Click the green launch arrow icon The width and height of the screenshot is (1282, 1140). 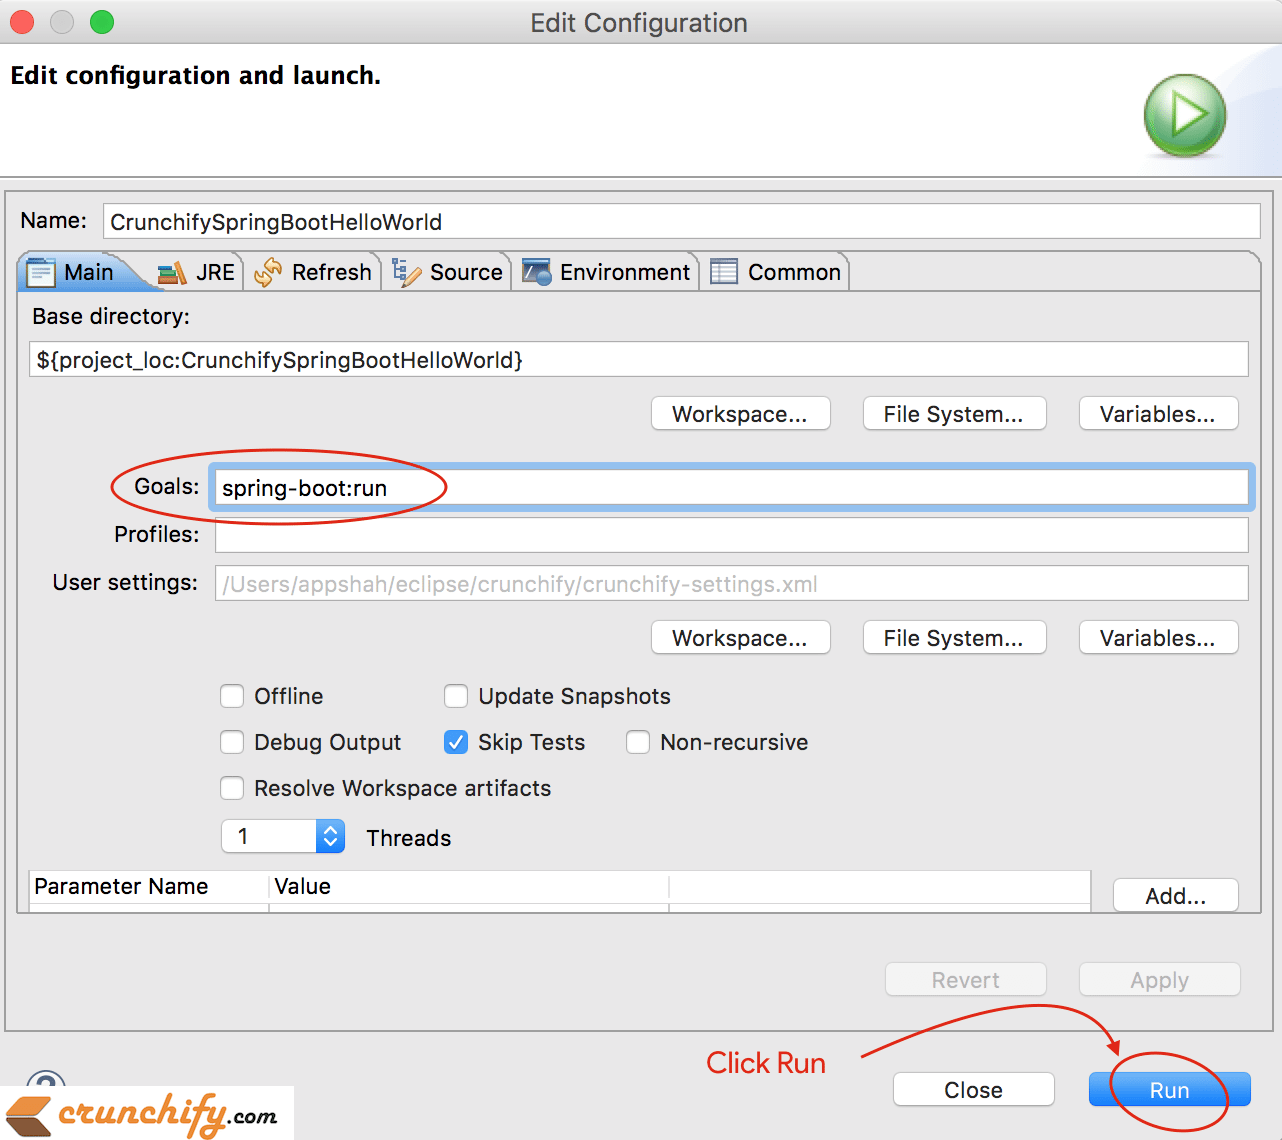[x=1185, y=115]
